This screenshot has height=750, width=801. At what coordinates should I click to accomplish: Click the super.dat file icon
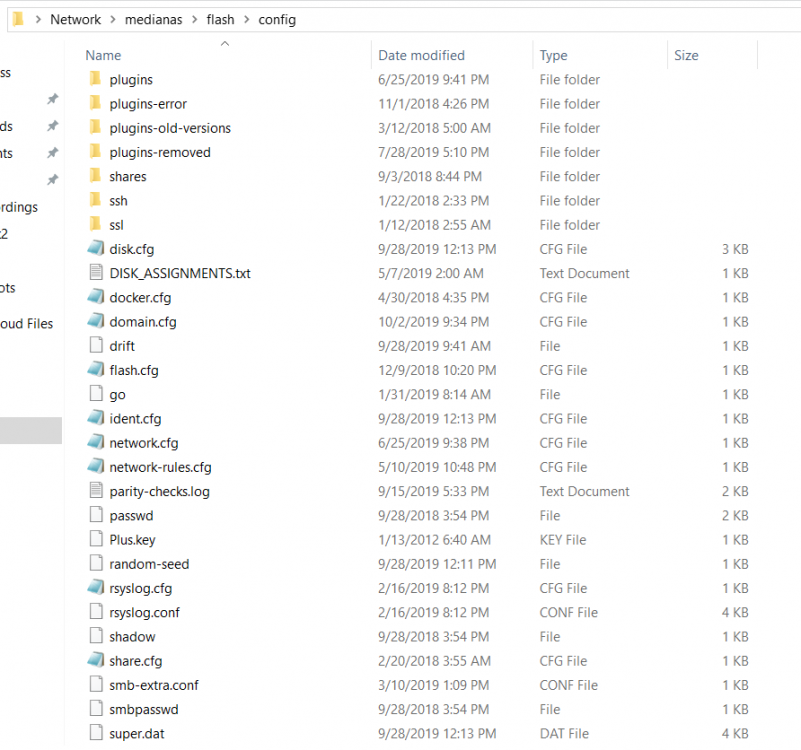pos(96,733)
